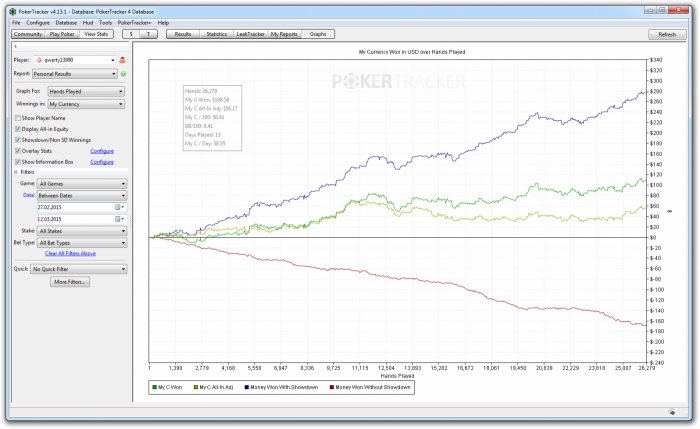Open the Player dropdown showing qwerty13990
Screen dimensions: 700x429
(75, 60)
